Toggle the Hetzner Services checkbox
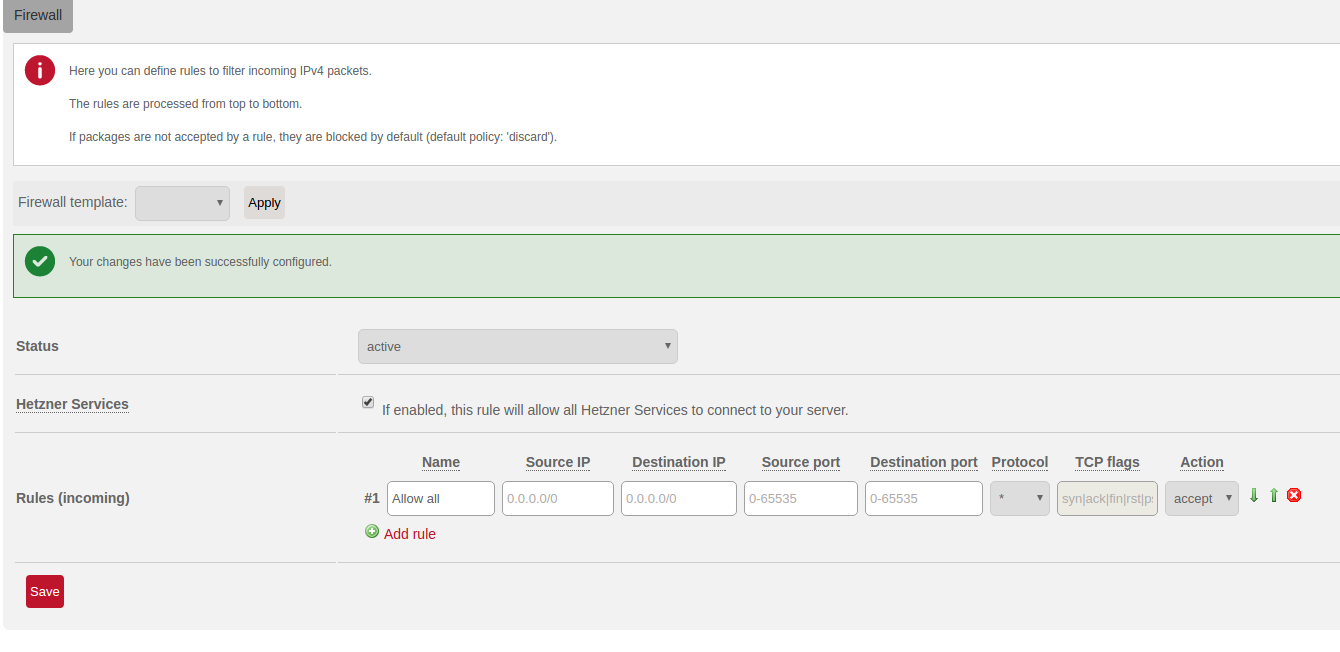1340x652 pixels. tap(368, 402)
